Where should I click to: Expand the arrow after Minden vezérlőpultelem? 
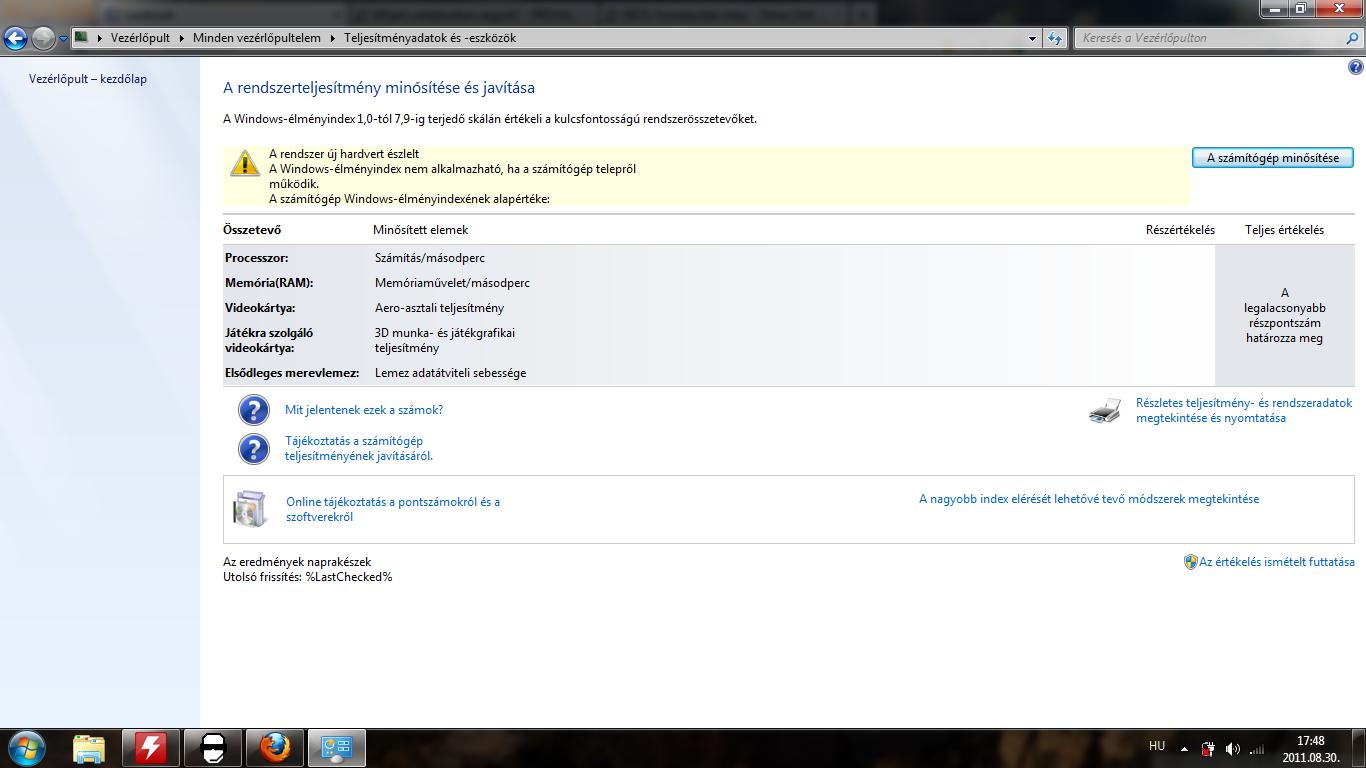pos(332,38)
